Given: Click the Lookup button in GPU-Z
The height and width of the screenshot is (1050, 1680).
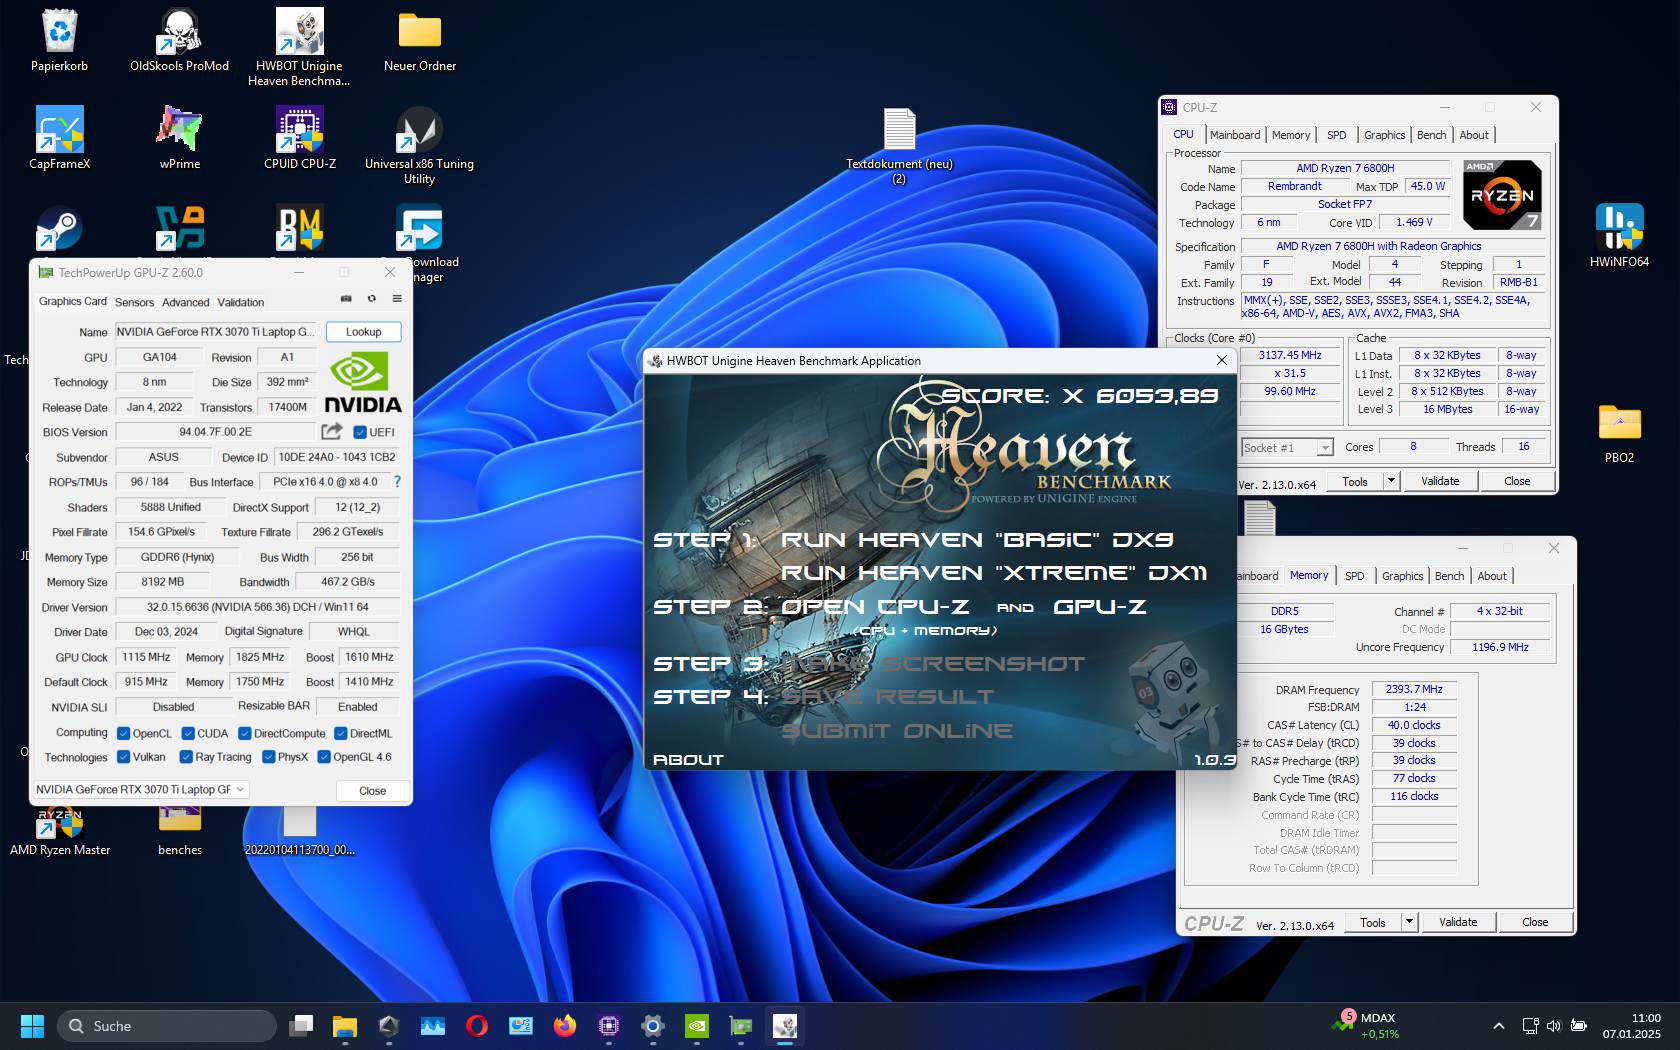Looking at the screenshot, I should [x=363, y=332].
